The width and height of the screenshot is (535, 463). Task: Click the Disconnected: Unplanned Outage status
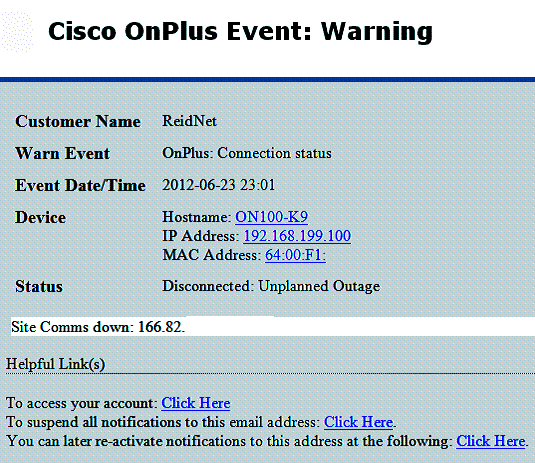pos(271,286)
